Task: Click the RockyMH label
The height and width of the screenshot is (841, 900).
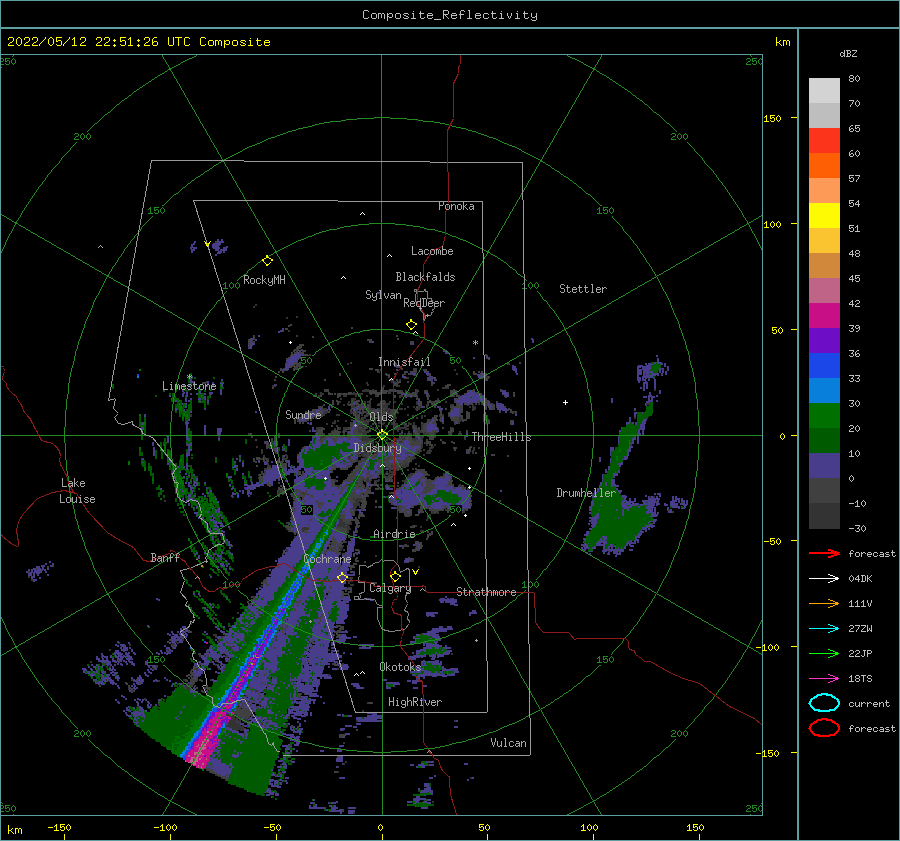Action: [264, 280]
